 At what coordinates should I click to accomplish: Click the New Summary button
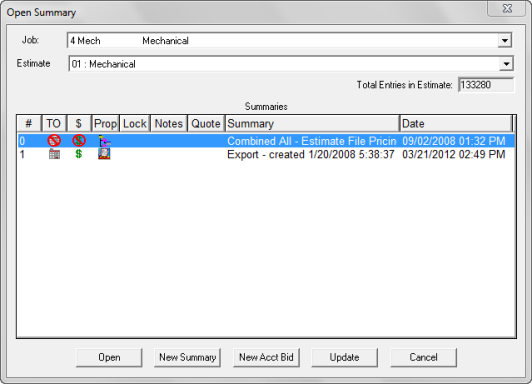(187, 358)
